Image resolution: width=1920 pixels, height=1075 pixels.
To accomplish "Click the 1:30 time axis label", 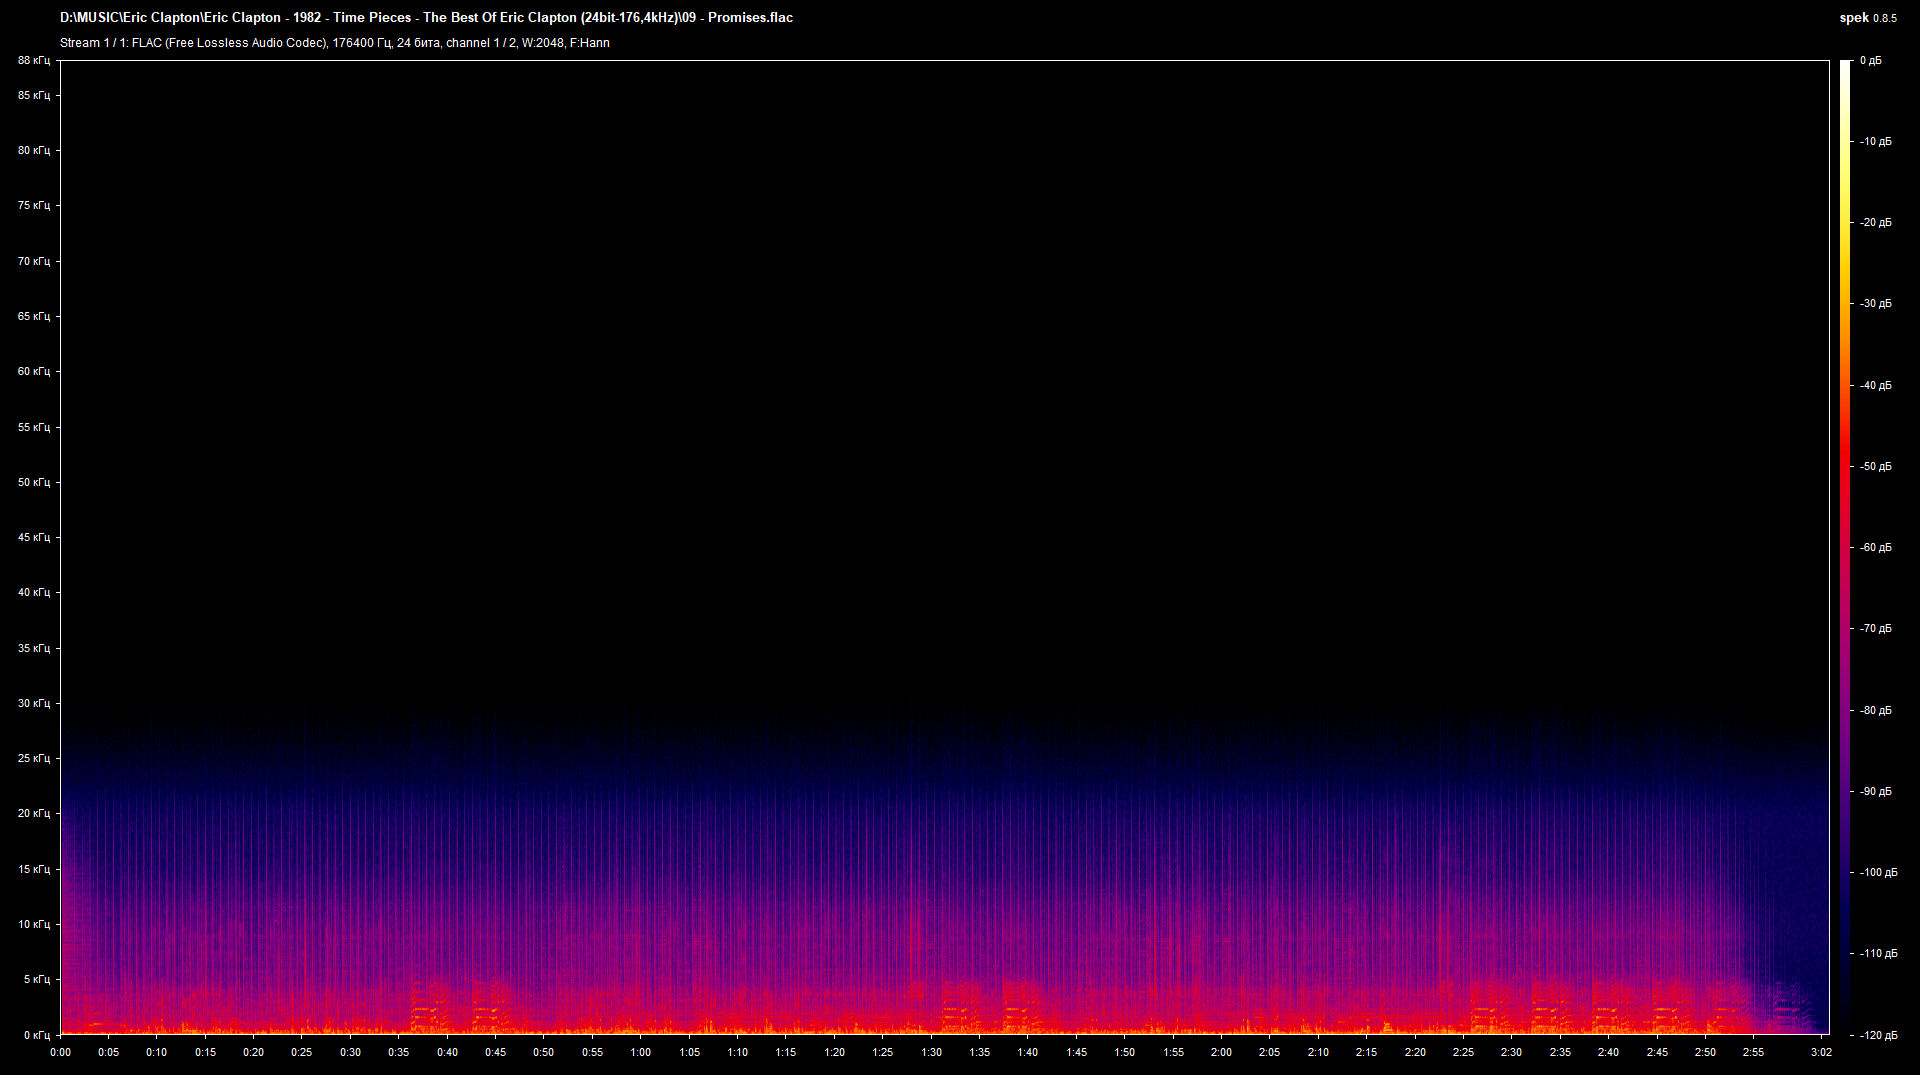I will [x=931, y=1052].
